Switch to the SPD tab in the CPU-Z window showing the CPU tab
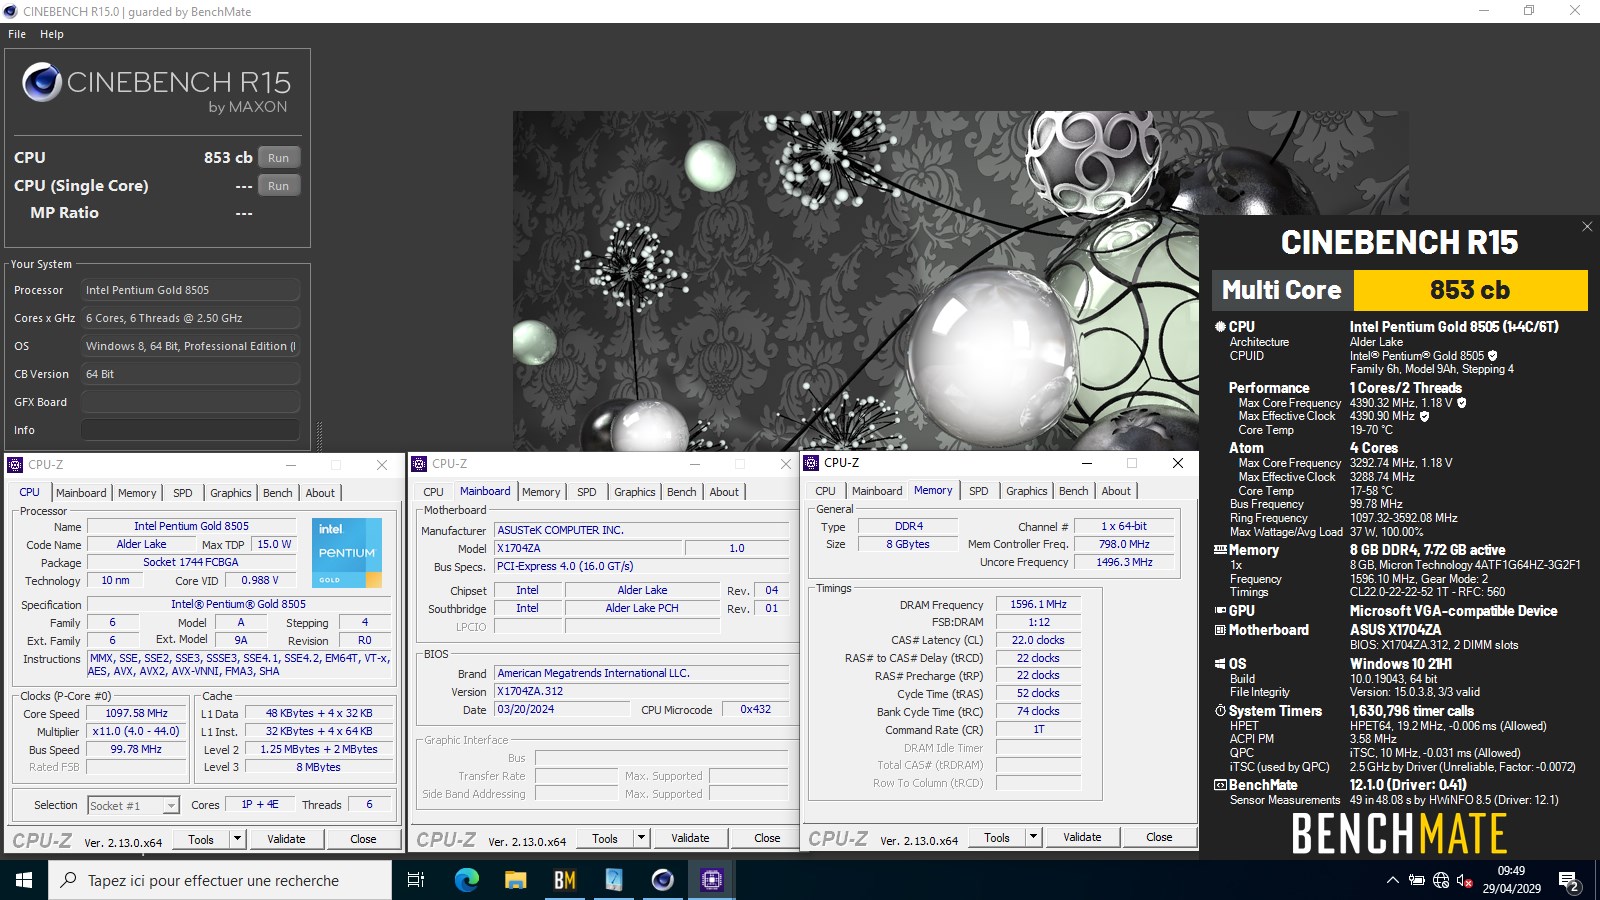Screen dimensions: 1600x900 tap(183, 493)
